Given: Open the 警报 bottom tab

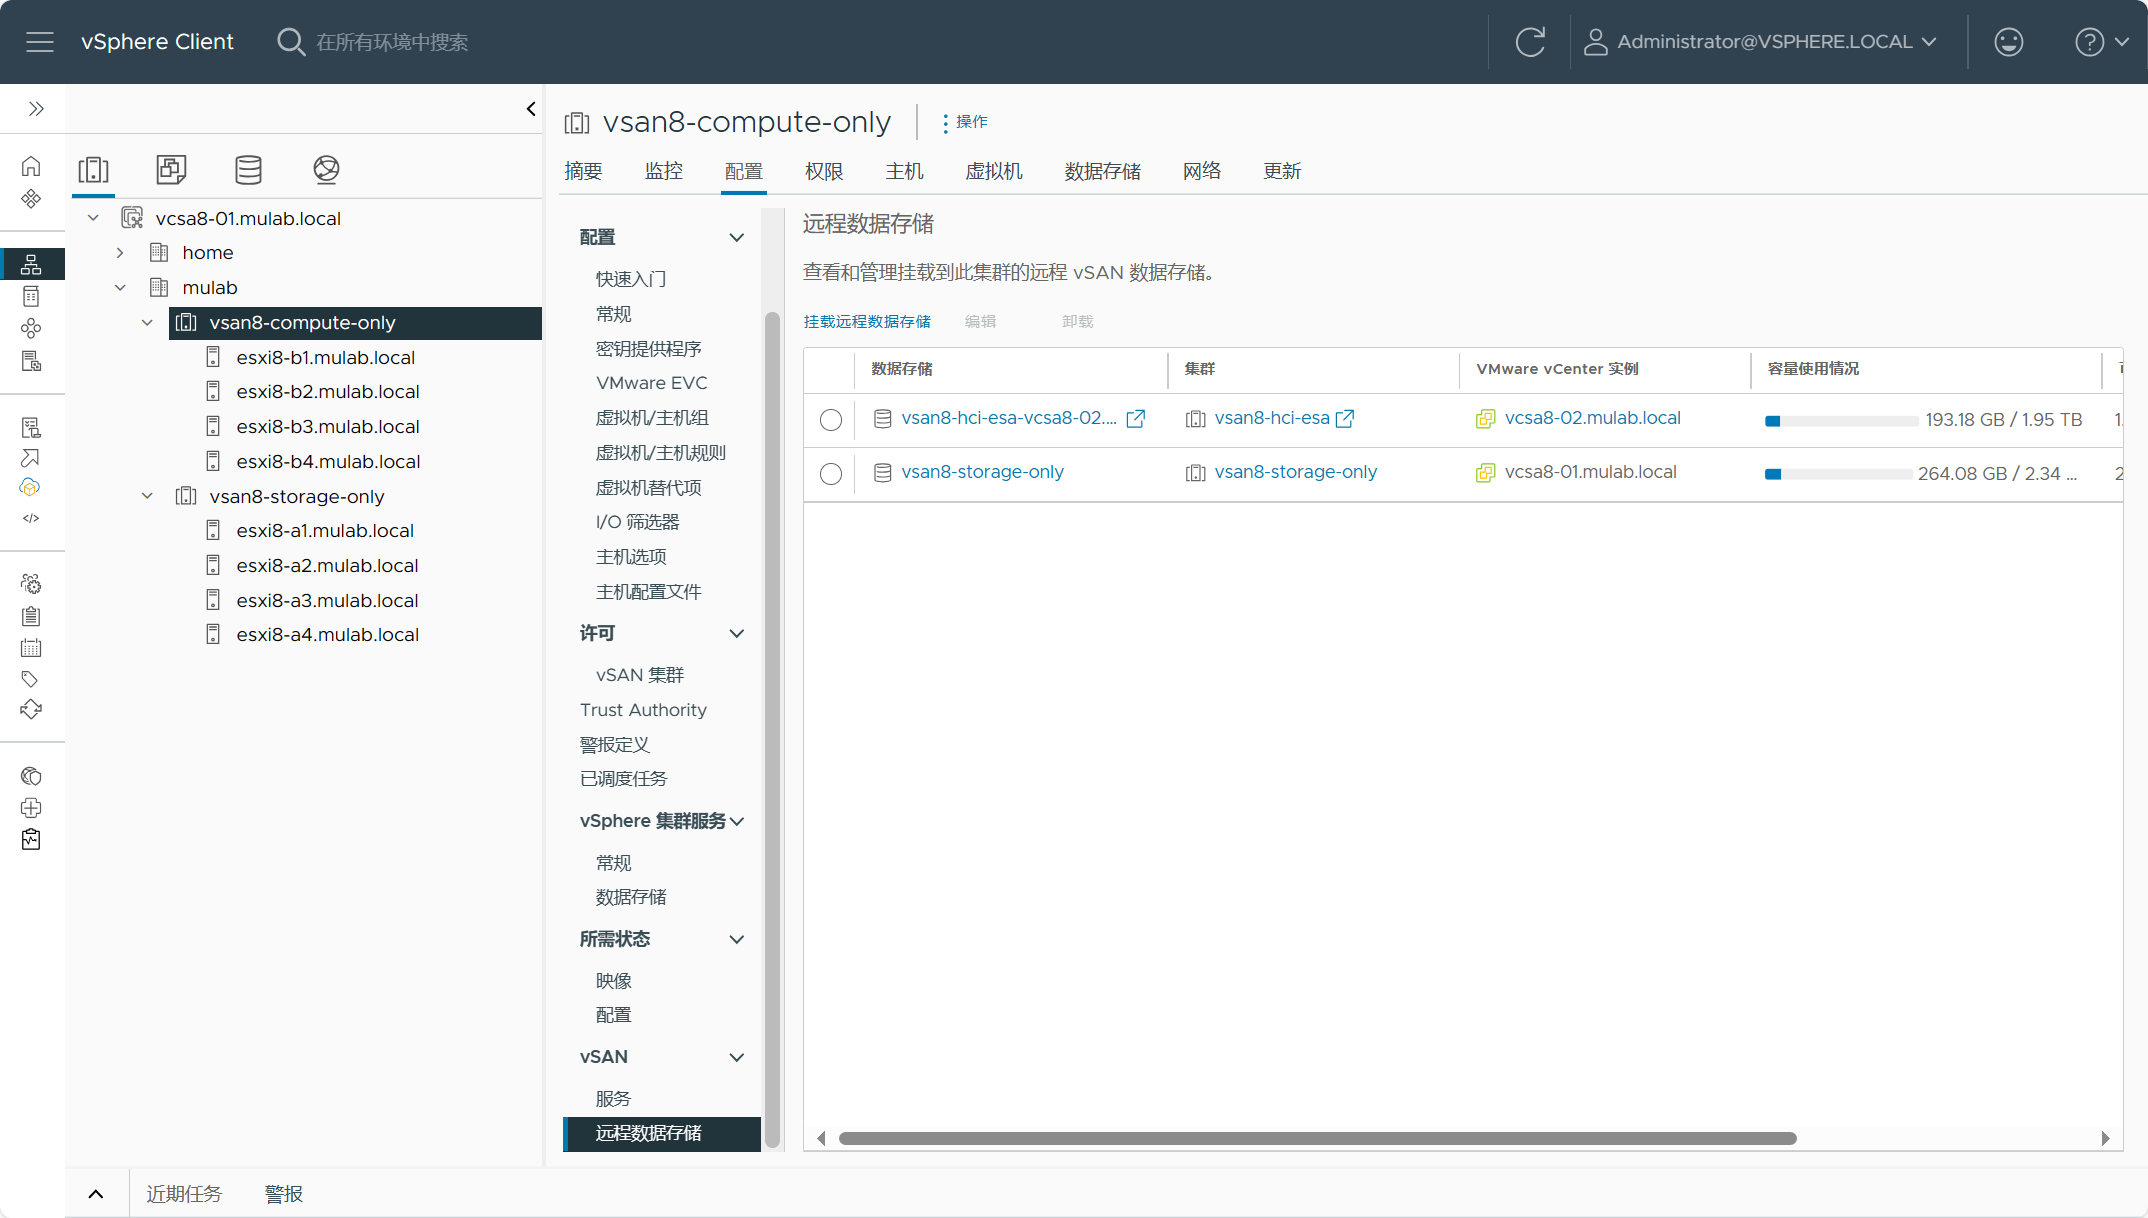Looking at the screenshot, I should tap(284, 1194).
